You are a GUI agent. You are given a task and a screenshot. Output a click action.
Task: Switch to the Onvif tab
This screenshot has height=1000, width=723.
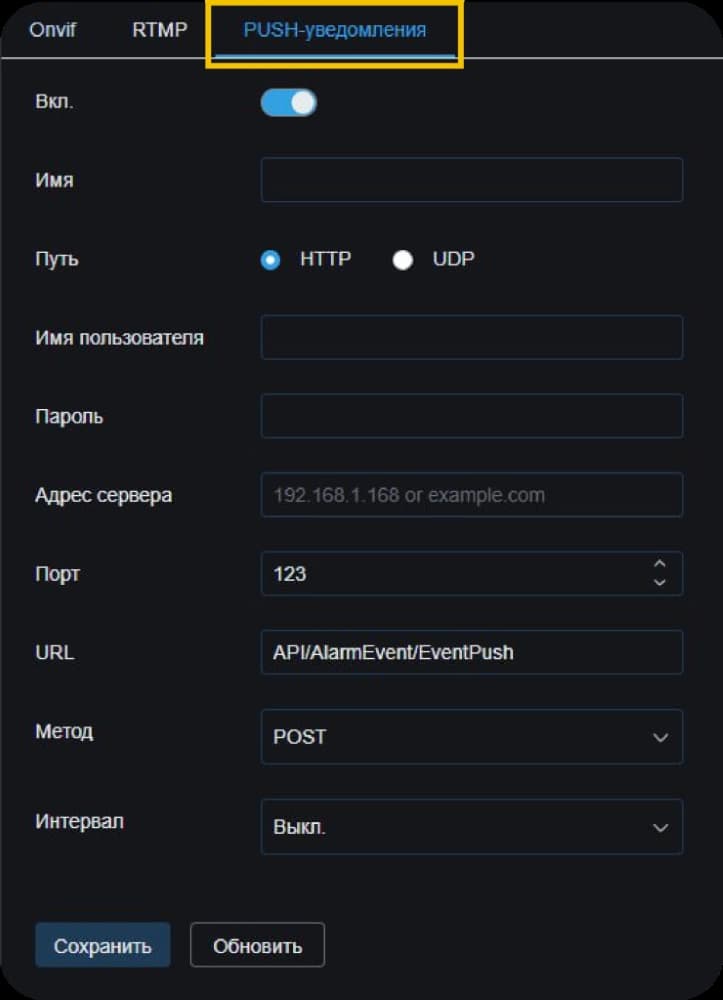[52, 30]
